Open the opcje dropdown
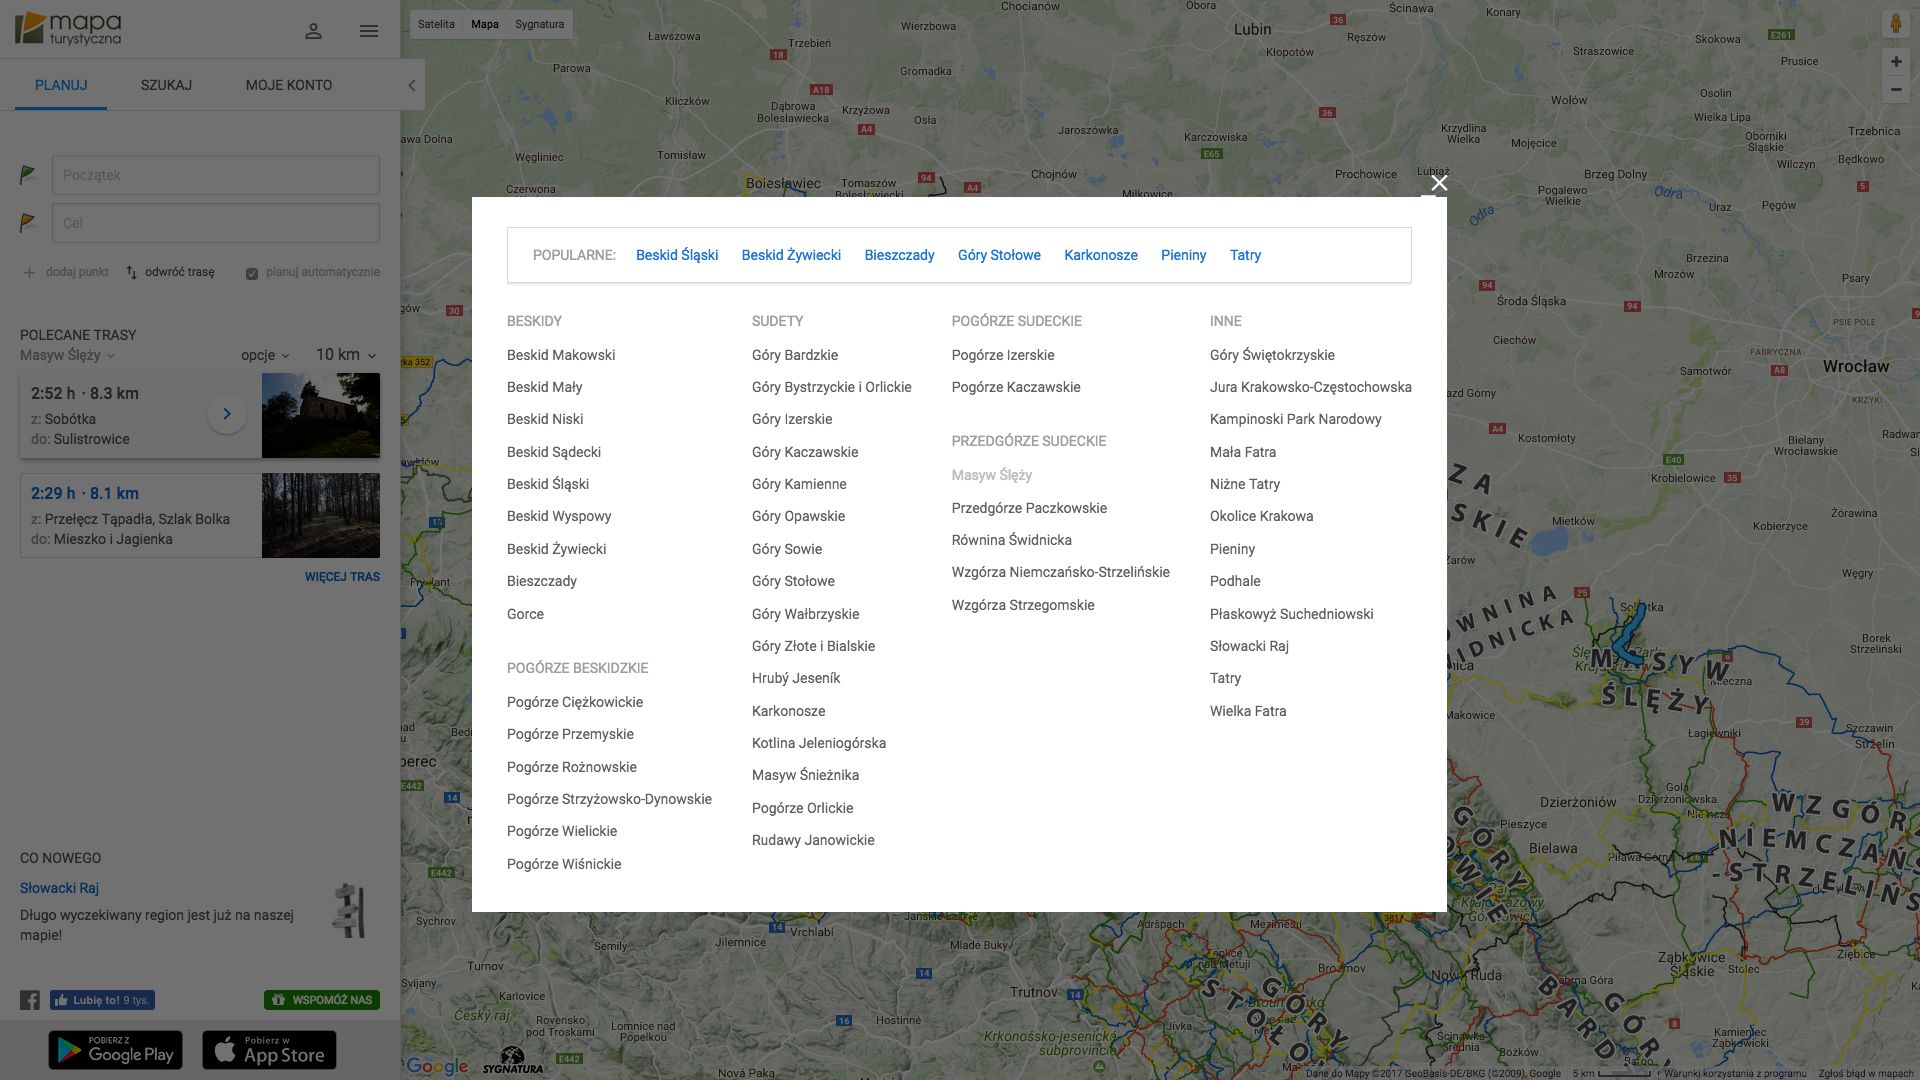The height and width of the screenshot is (1080, 1920). click(265, 355)
